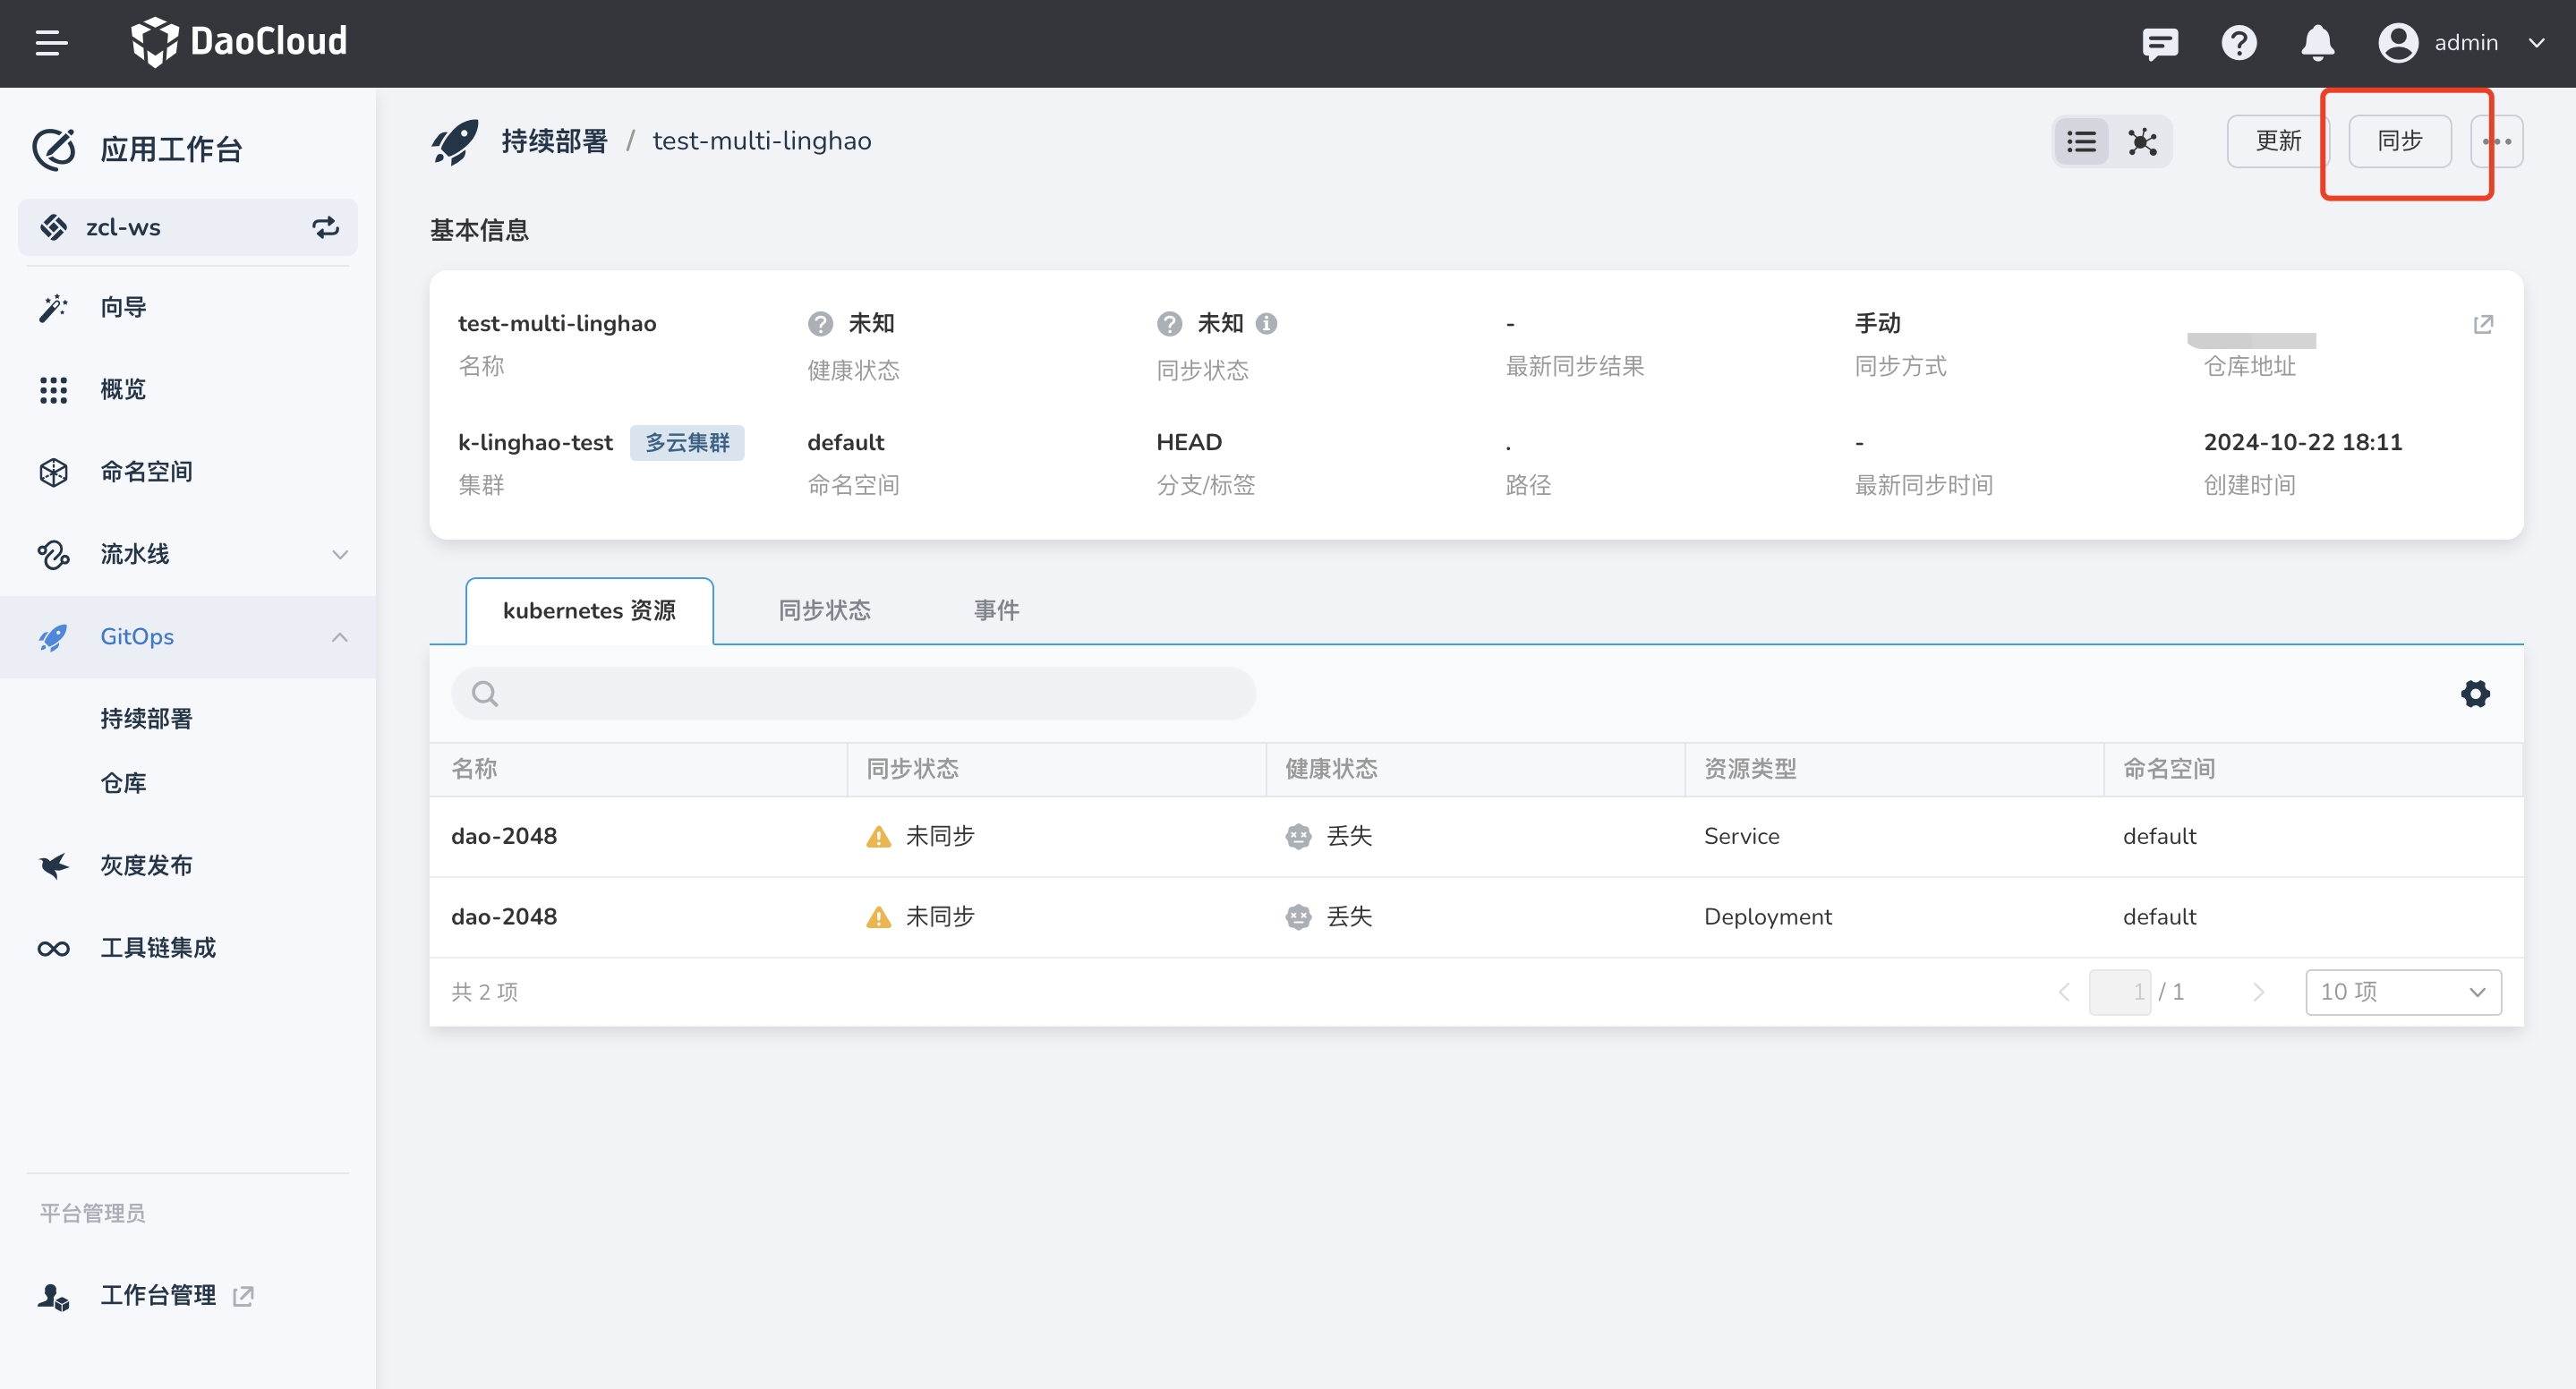Open repository address external link icon

click(2483, 324)
